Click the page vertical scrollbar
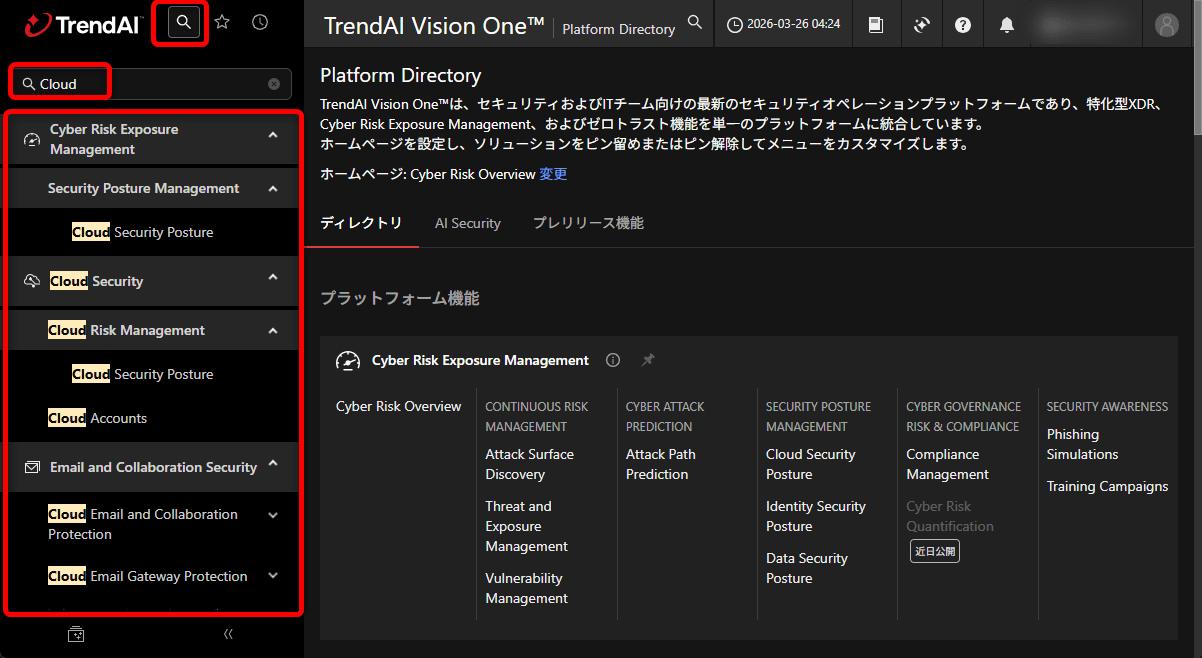 [1197, 70]
